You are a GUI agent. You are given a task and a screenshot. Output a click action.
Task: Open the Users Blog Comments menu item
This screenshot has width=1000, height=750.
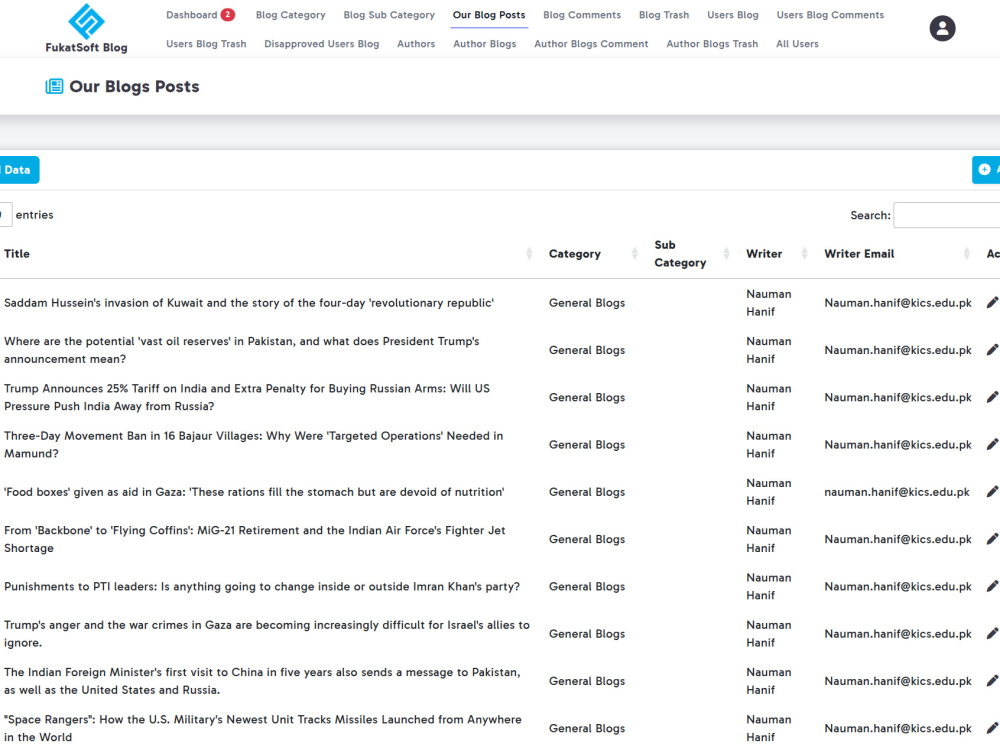pyautogui.click(x=830, y=15)
